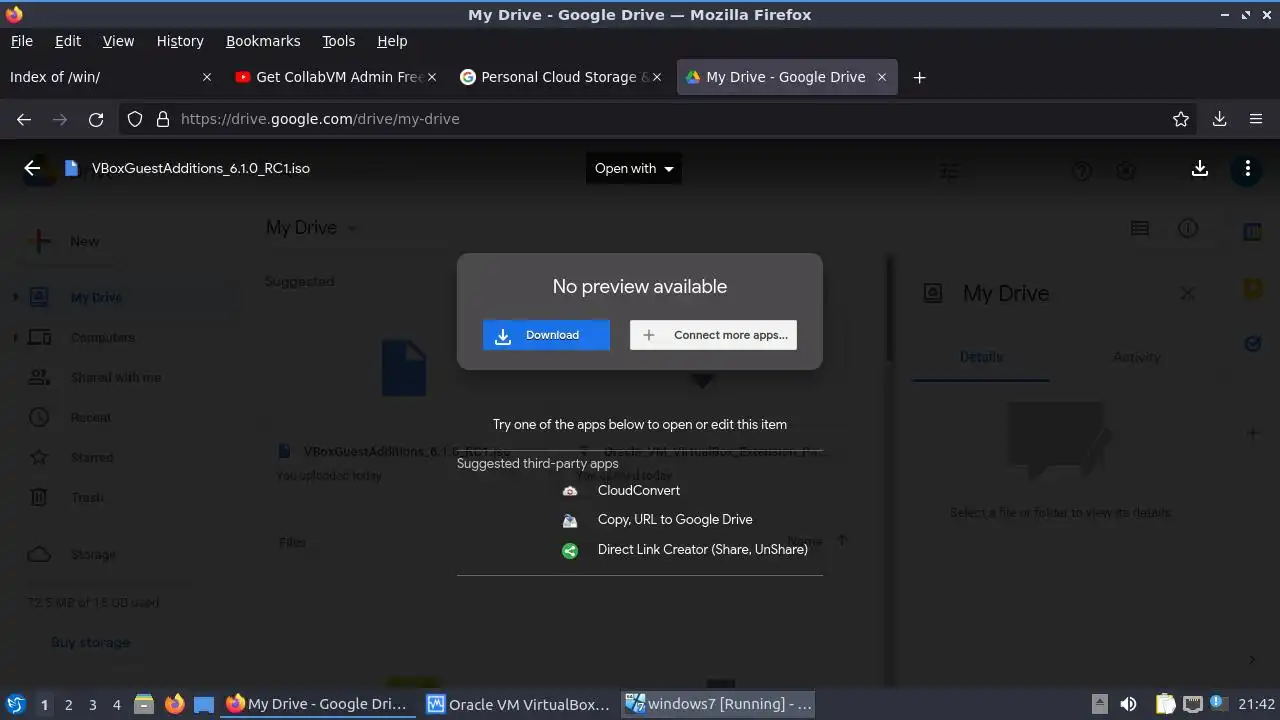Open Firefox hamburger application menu

(1256, 119)
